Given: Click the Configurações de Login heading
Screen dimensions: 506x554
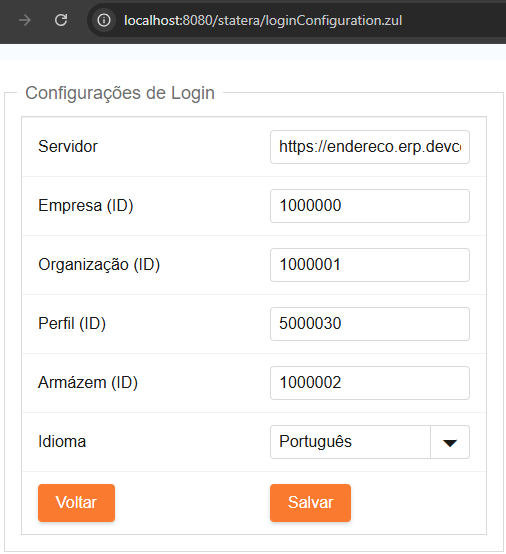Looking at the screenshot, I should 120,93.
